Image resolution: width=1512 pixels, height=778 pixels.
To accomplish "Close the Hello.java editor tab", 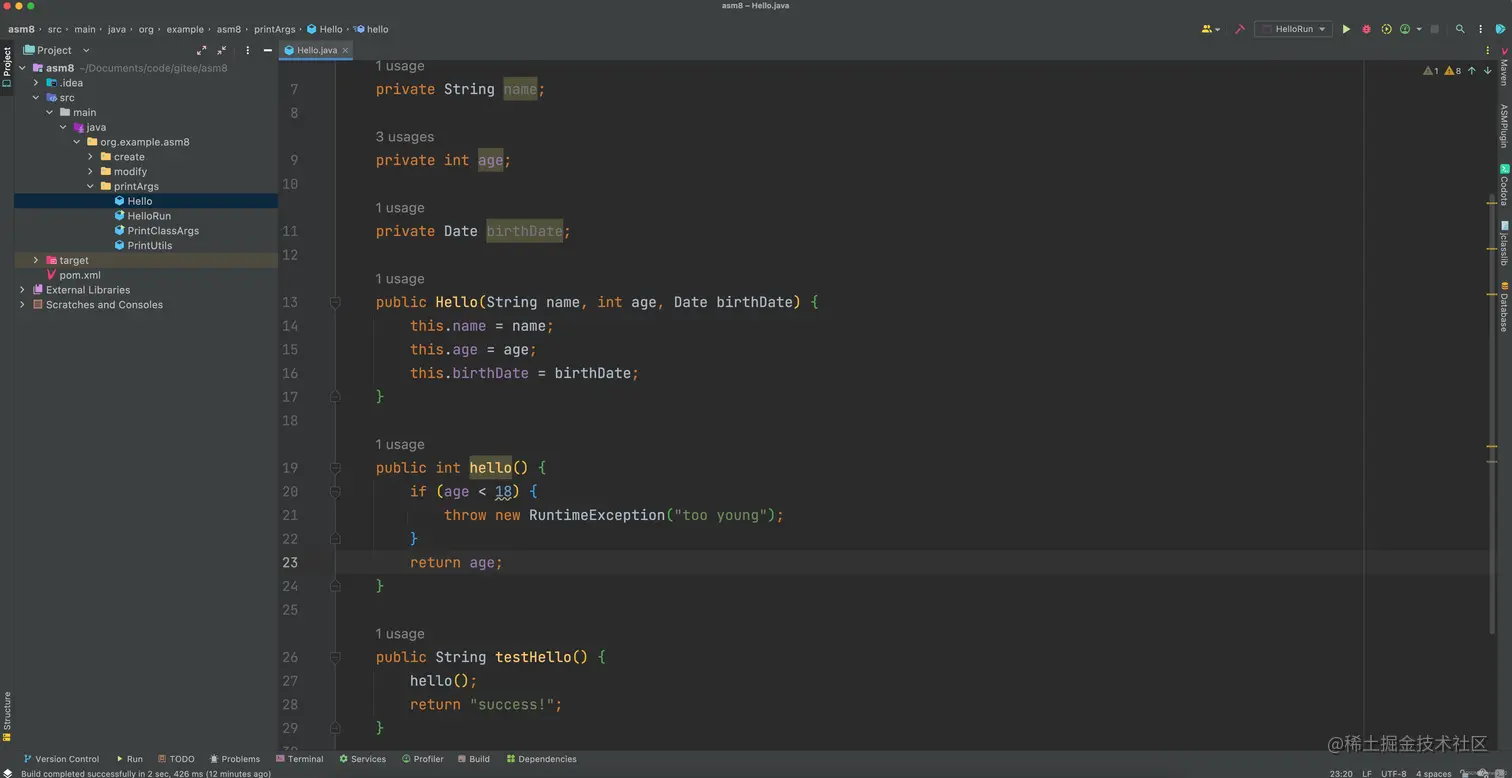I will pyautogui.click(x=346, y=50).
